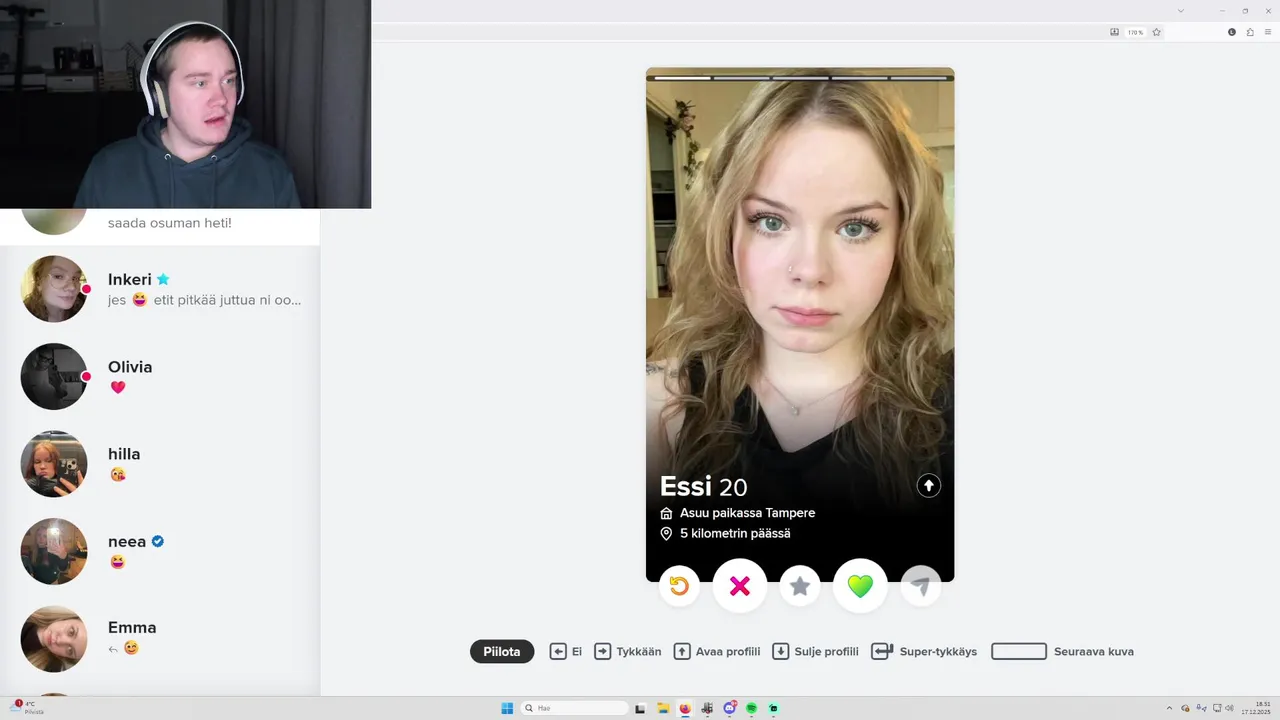Image resolution: width=1280 pixels, height=720 pixels.
Task: Open Essi's profile with the up-arrow icon
Action: pyautogui.click(x=929, y=485)
